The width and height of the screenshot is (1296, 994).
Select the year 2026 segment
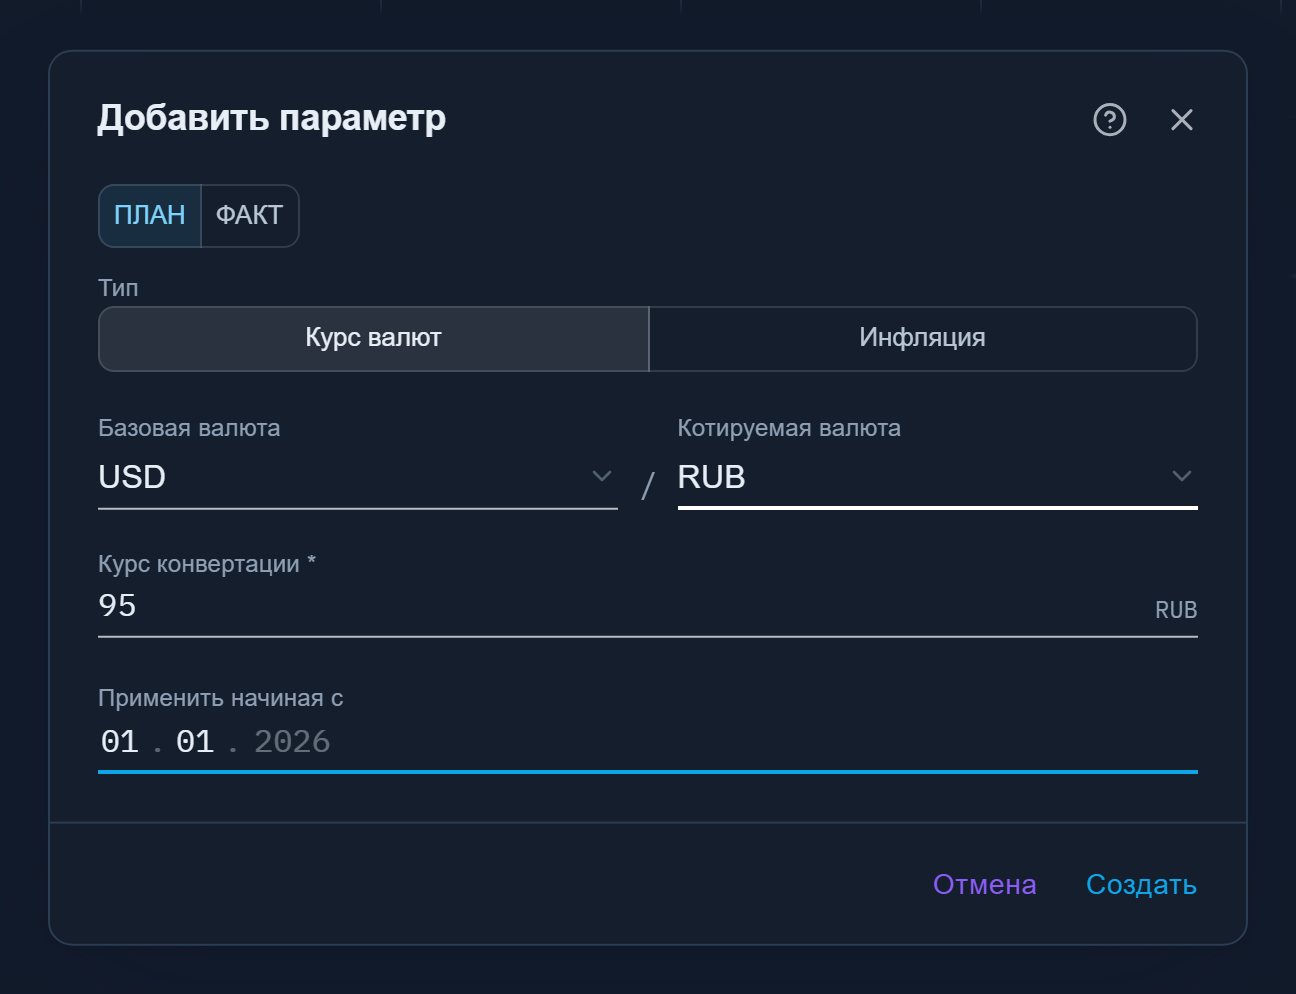pos(292,742)
